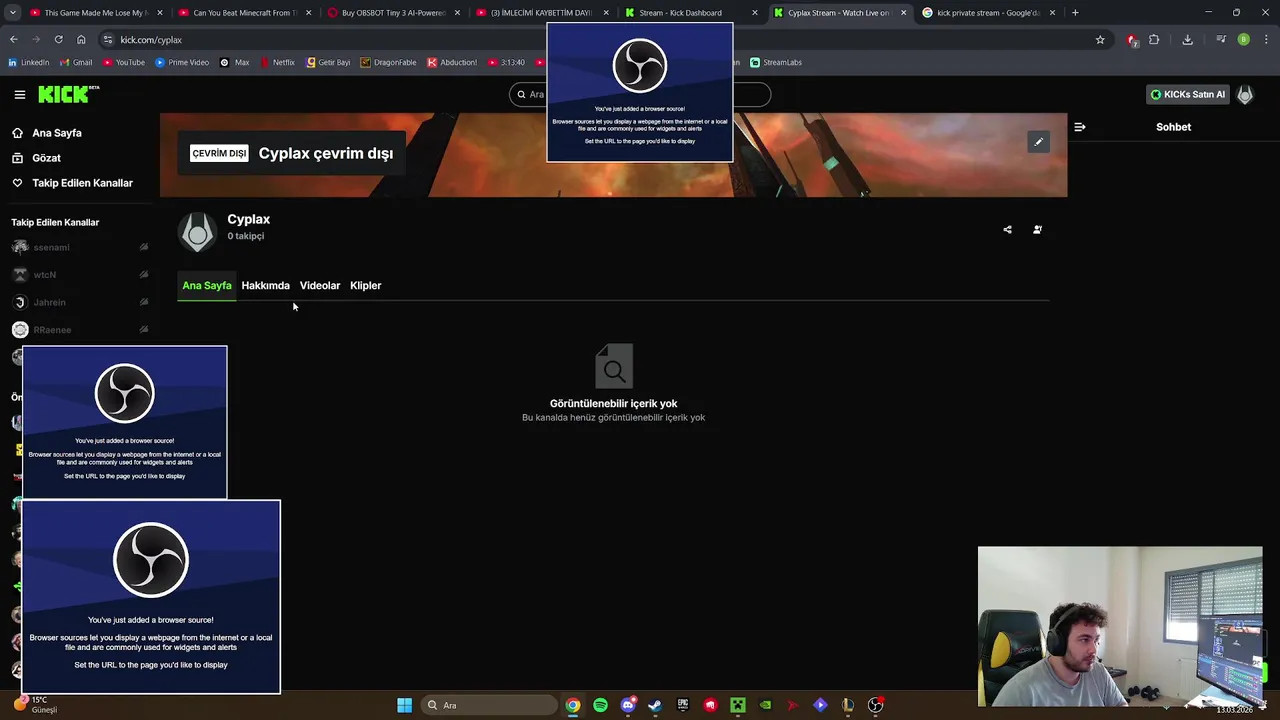The image size is (1280, 720).
Task: Click the channel share icon
Action: [x=1007, y=230]
